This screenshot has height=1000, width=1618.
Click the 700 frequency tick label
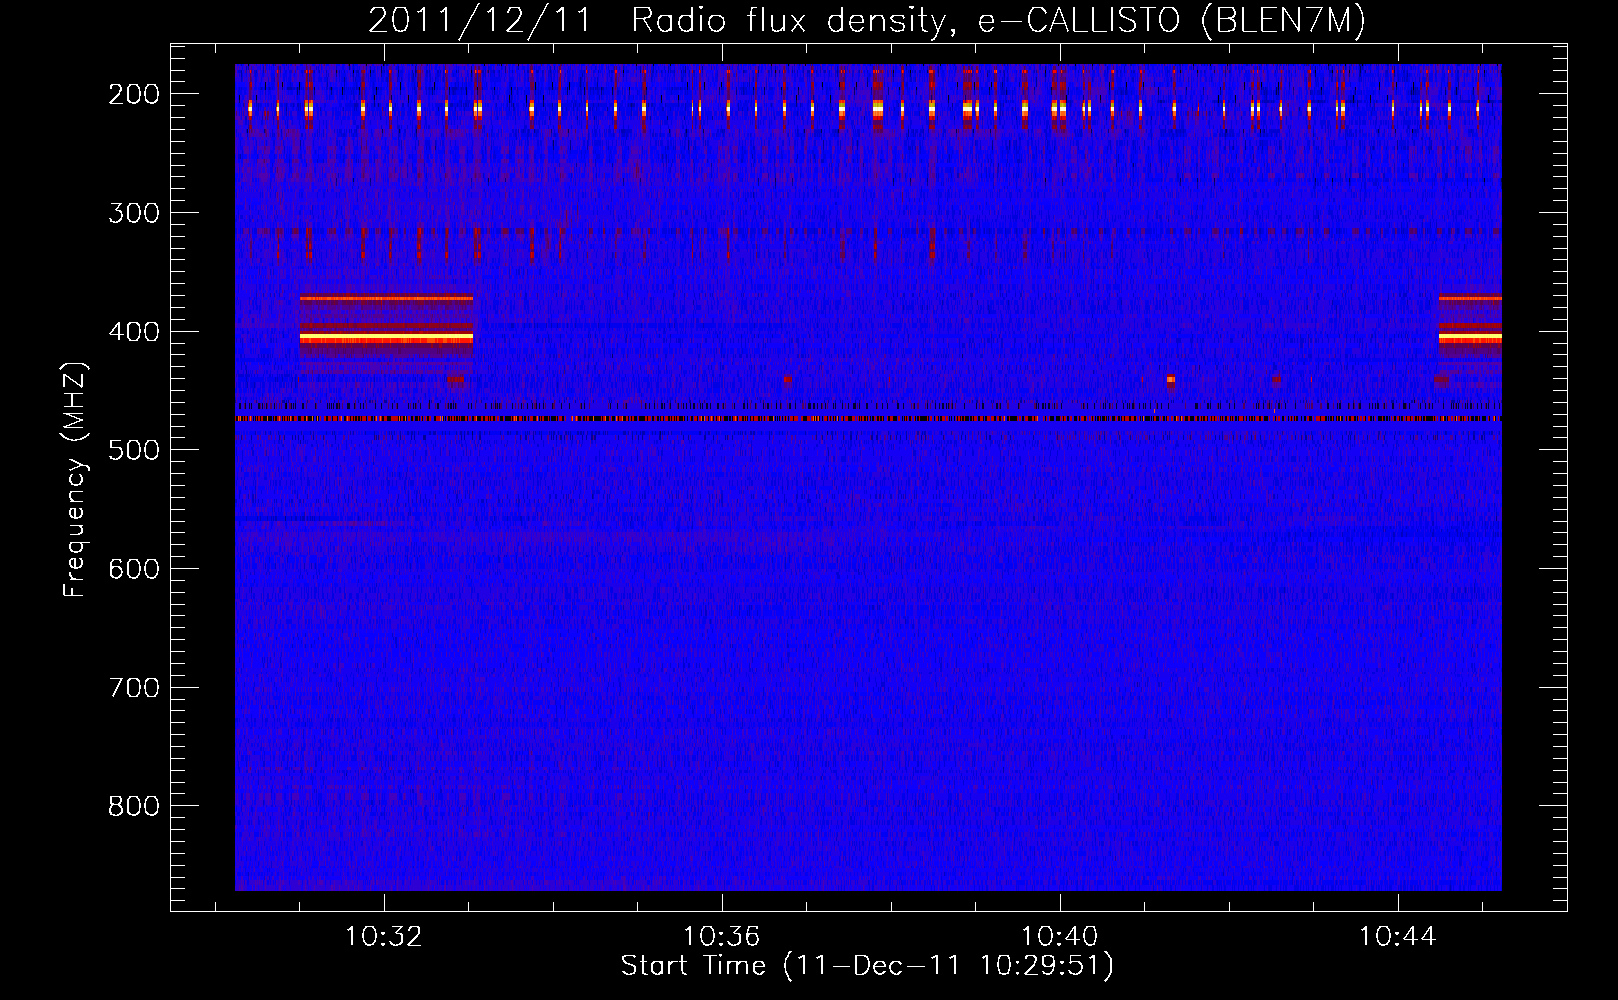tap(134, 688)
